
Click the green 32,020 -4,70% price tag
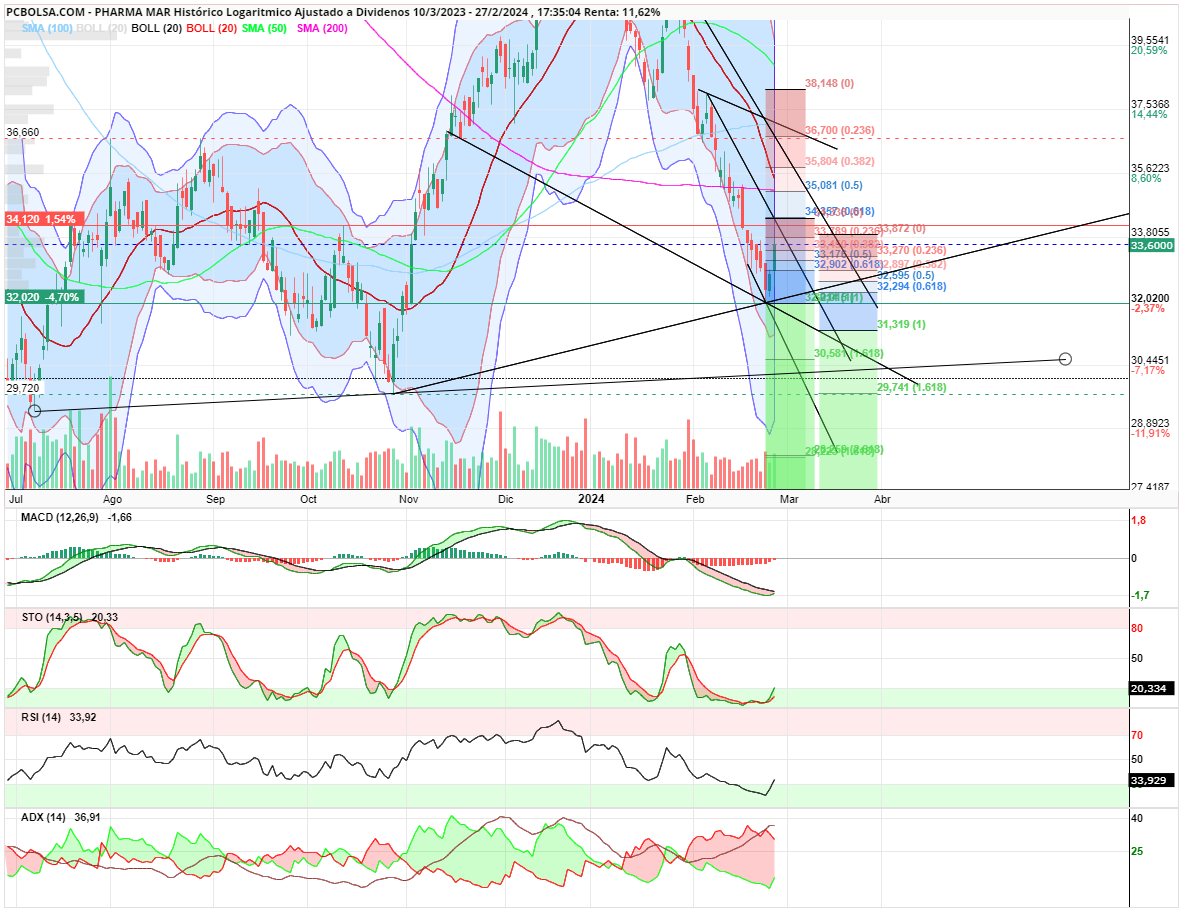[43, 297]
